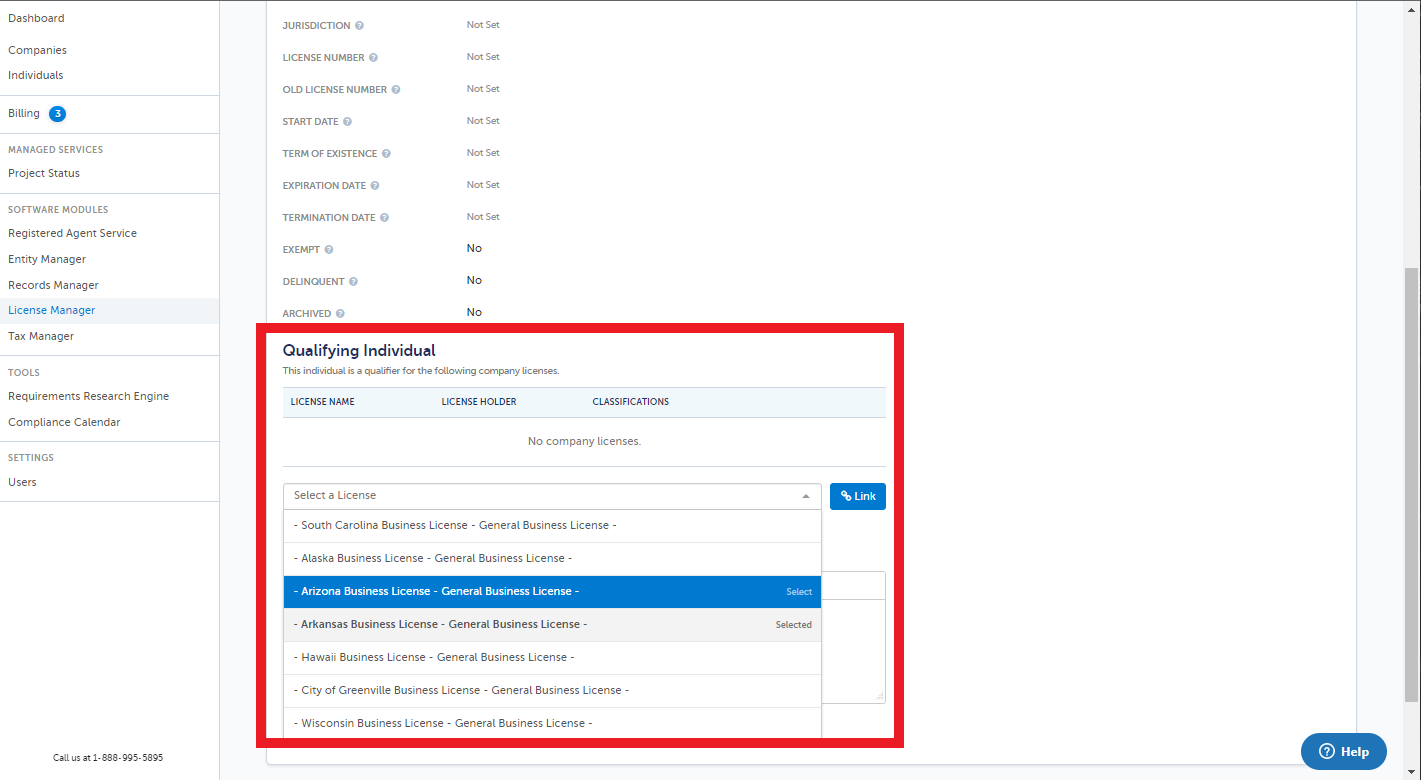
Task: Click the No company licenses text
Action: [584, 441]
